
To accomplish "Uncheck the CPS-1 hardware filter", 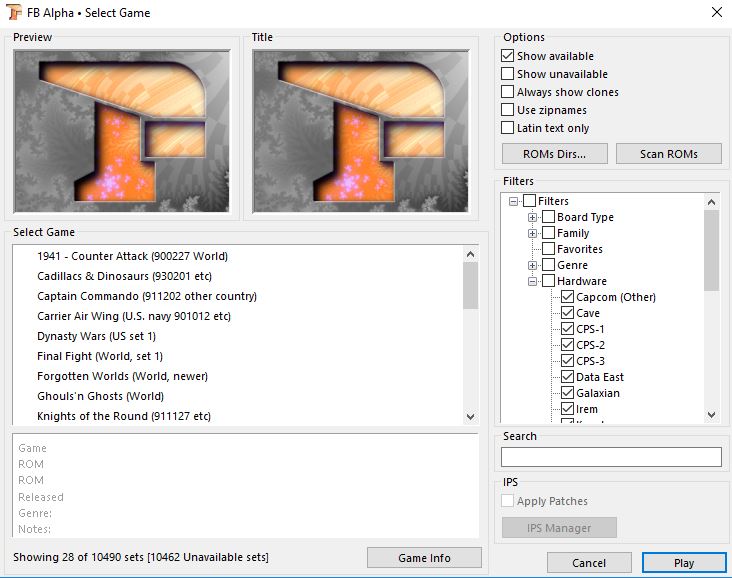I will pyautogui.click(x=567, y=329).
